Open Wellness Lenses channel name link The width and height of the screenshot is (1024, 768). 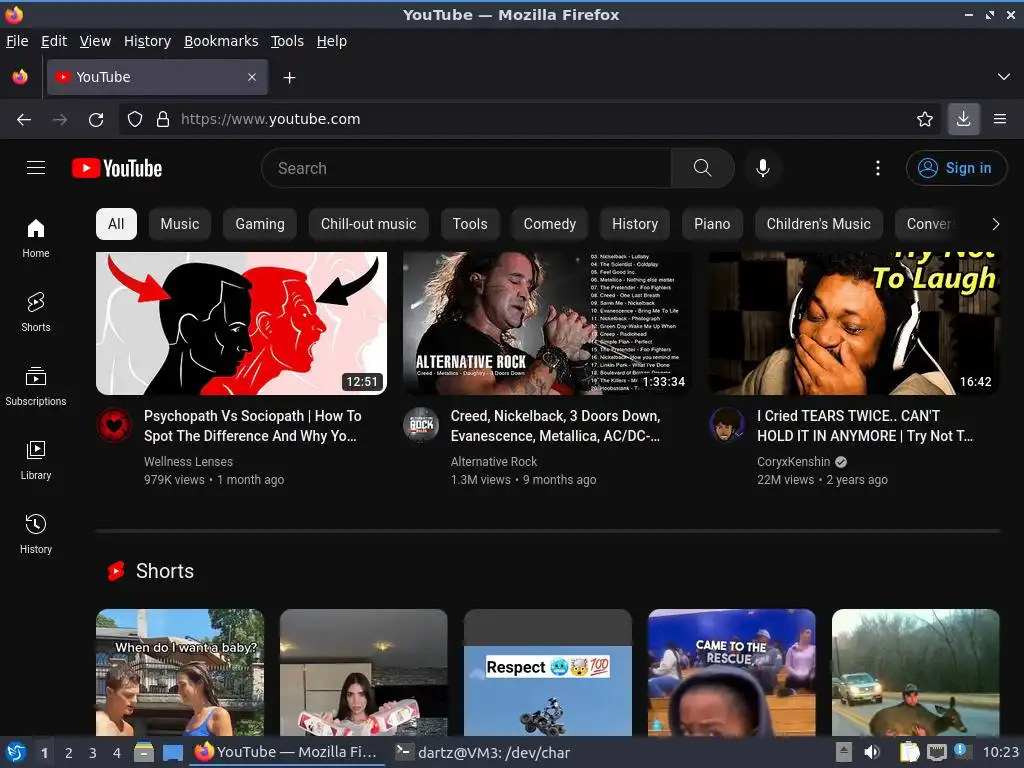pos(188,462)
